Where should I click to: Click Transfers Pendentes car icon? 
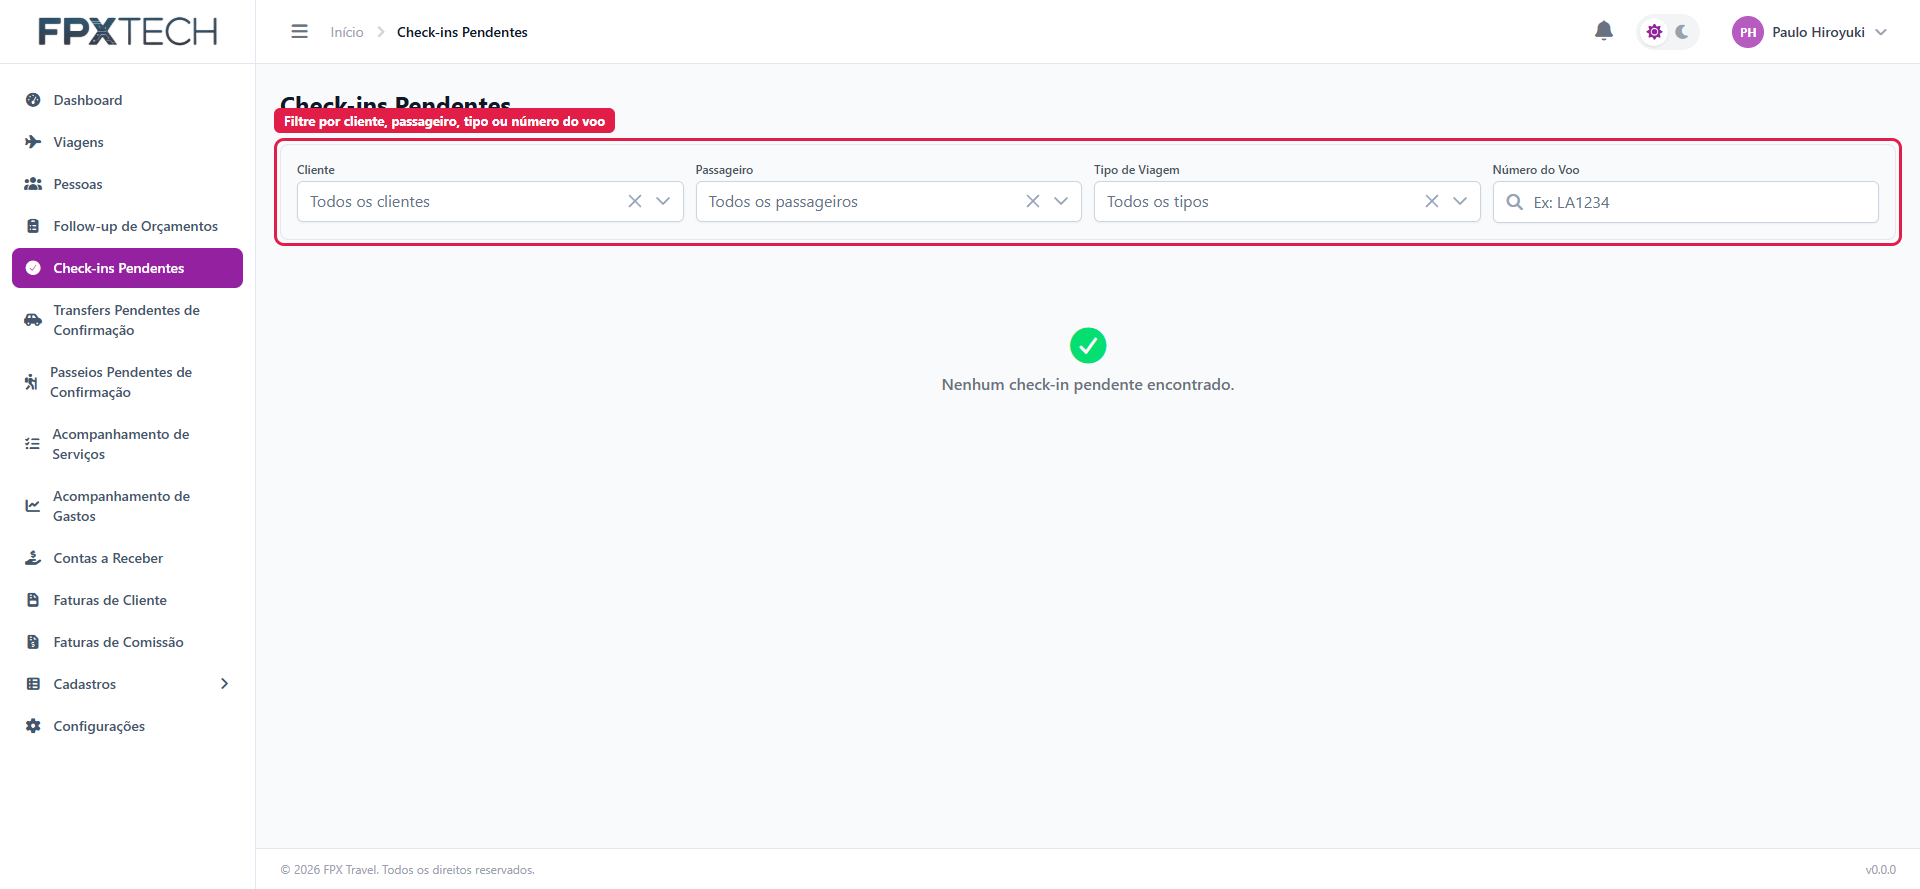click(x=33, y=320)
